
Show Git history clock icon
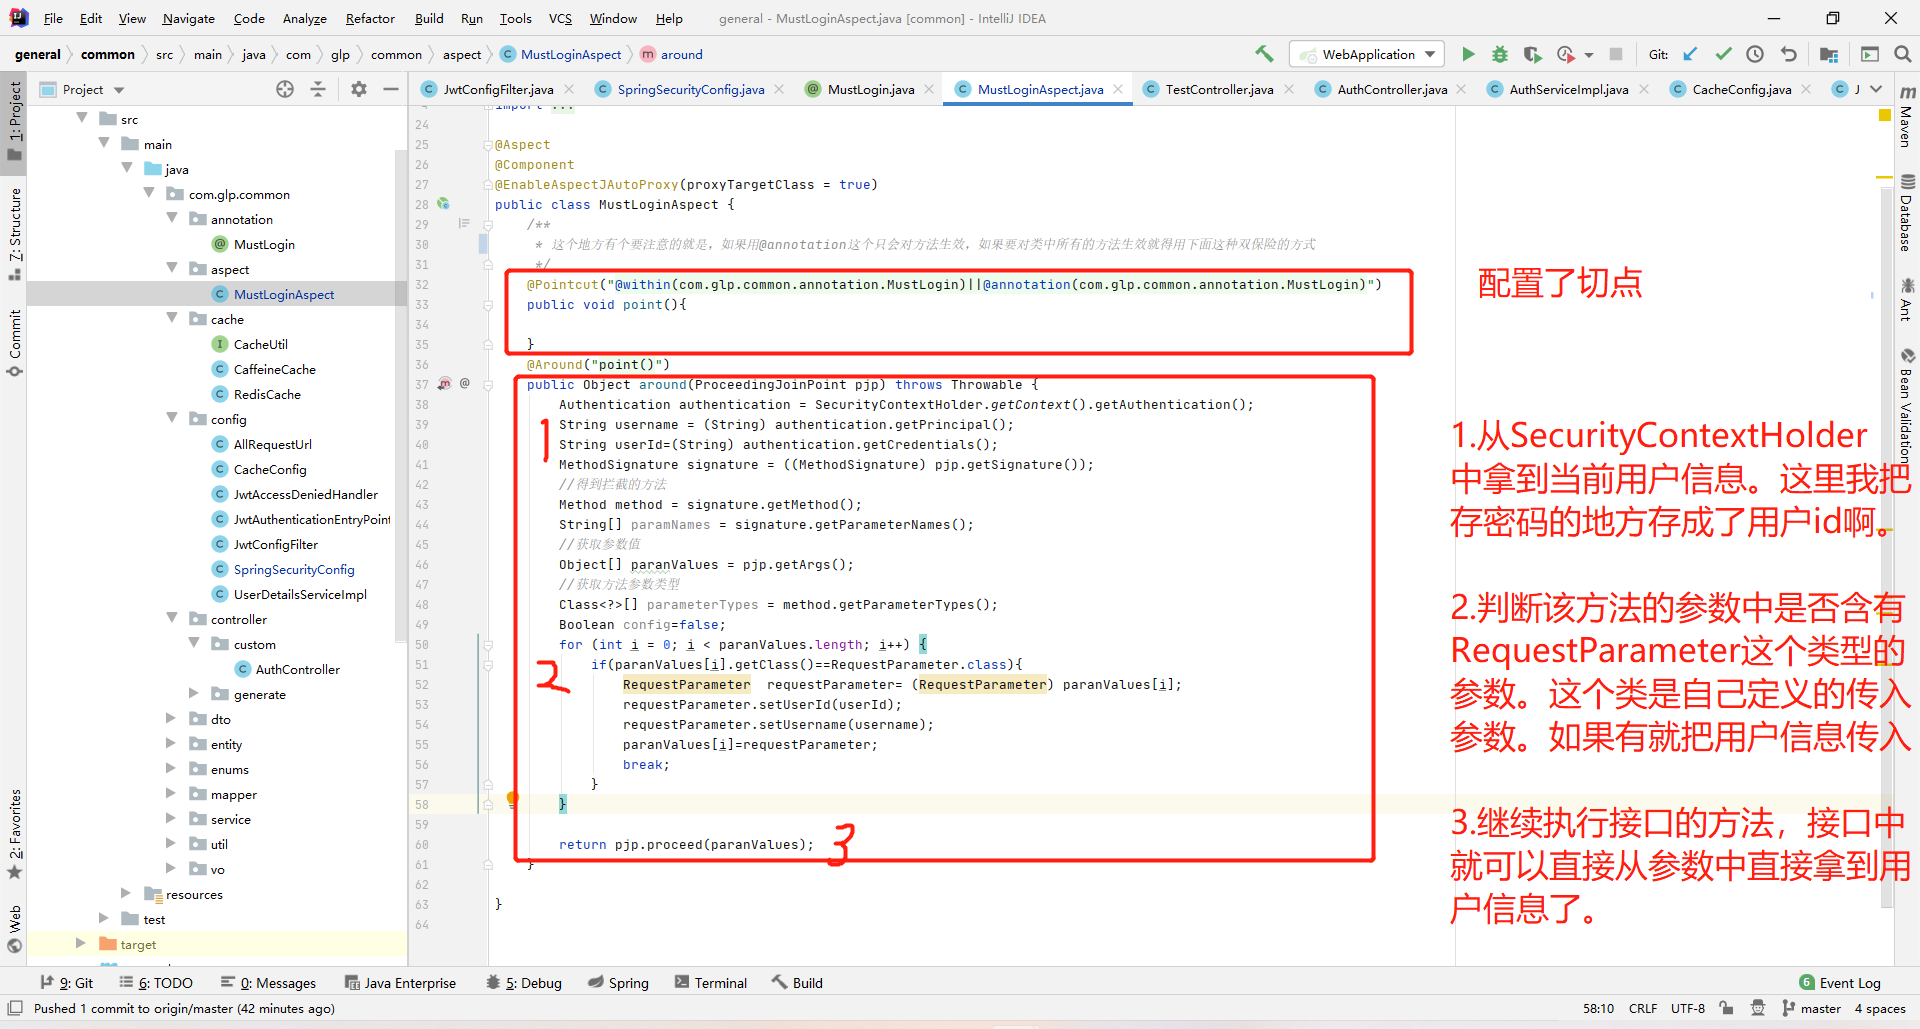coord(1755,54)
